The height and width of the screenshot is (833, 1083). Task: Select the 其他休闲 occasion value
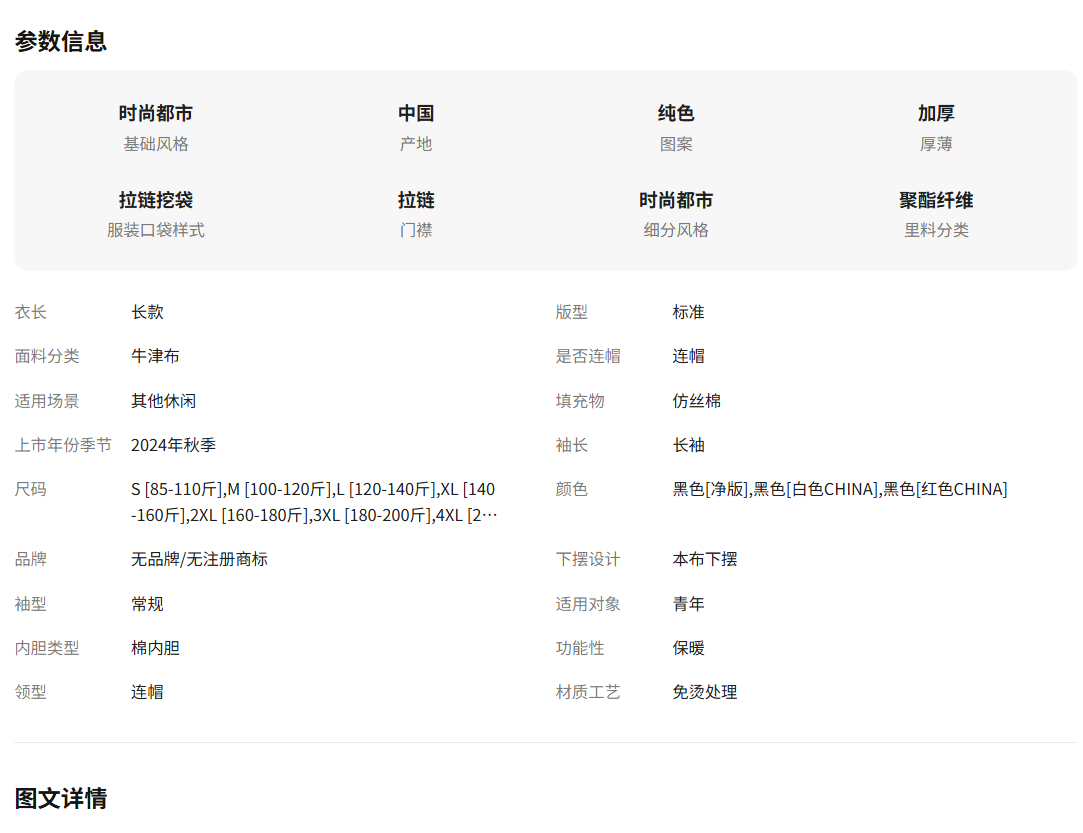tap(163, 401)
